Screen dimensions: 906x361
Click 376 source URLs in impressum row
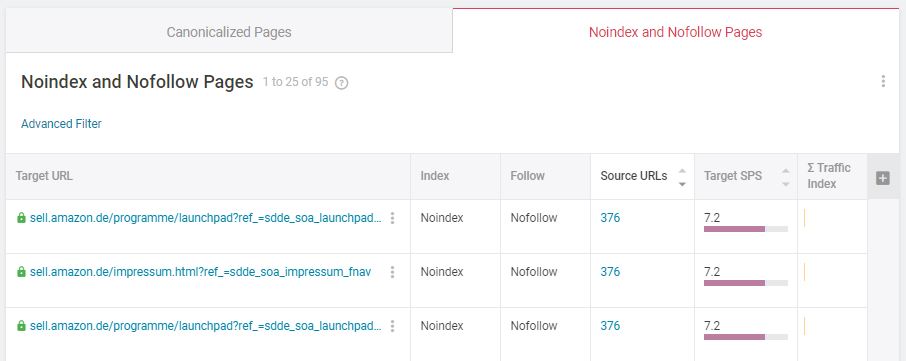tap(610, 271)
